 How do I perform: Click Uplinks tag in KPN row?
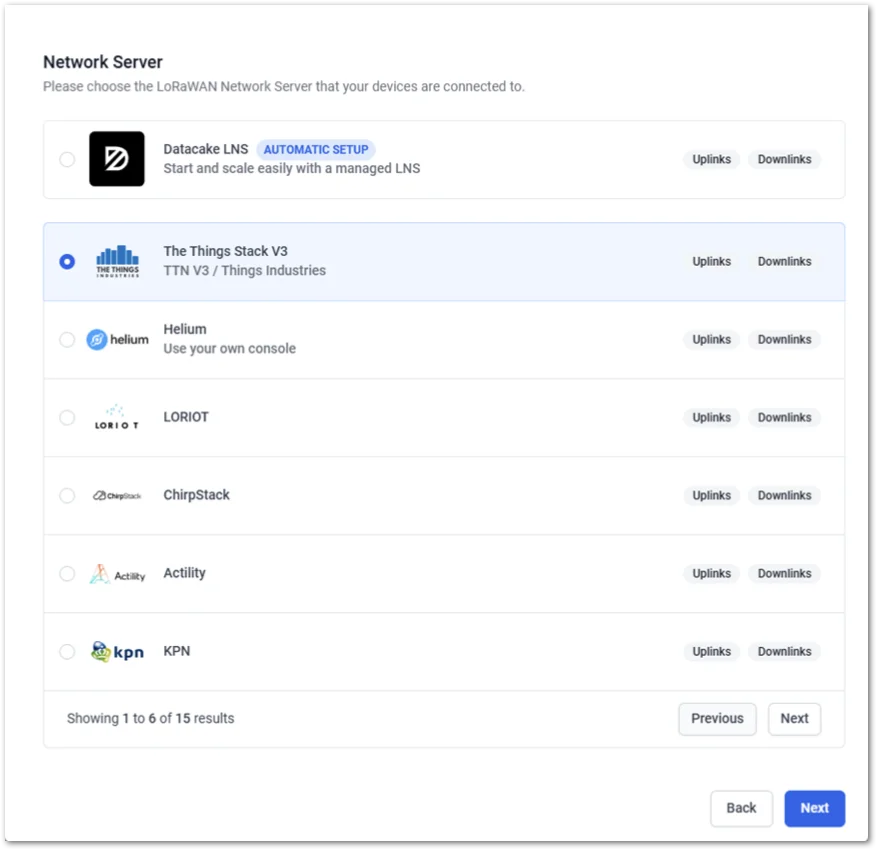(x=711, y=651)
